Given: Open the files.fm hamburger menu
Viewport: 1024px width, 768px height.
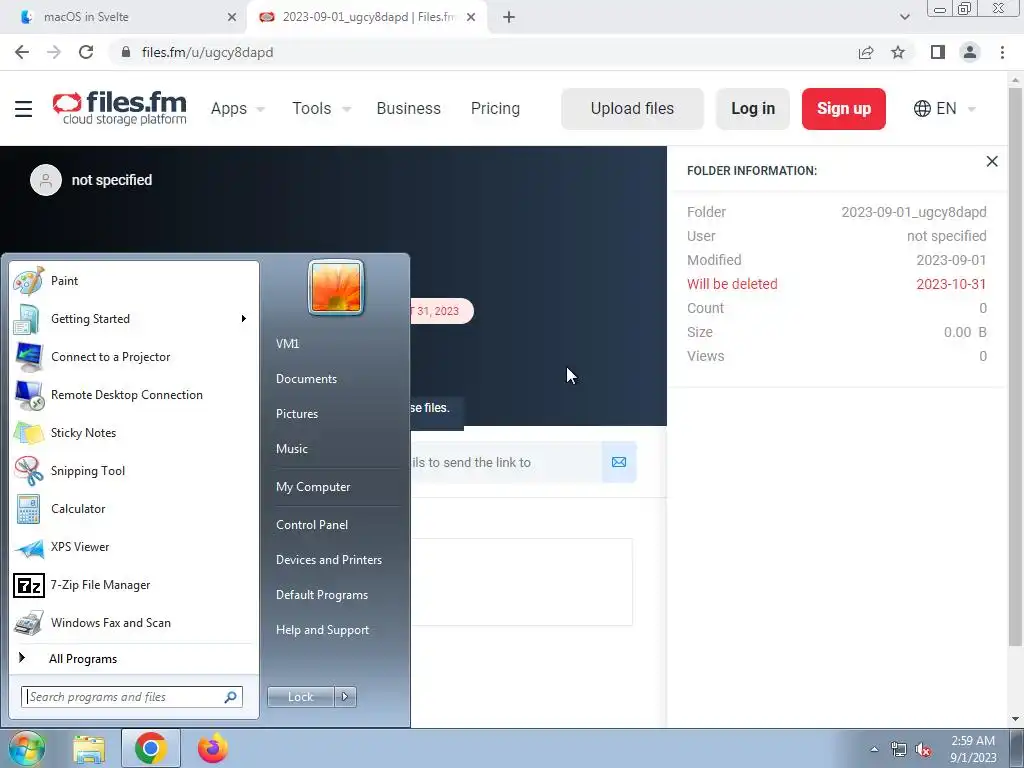Looking at the screenshot, I should 24,108.
